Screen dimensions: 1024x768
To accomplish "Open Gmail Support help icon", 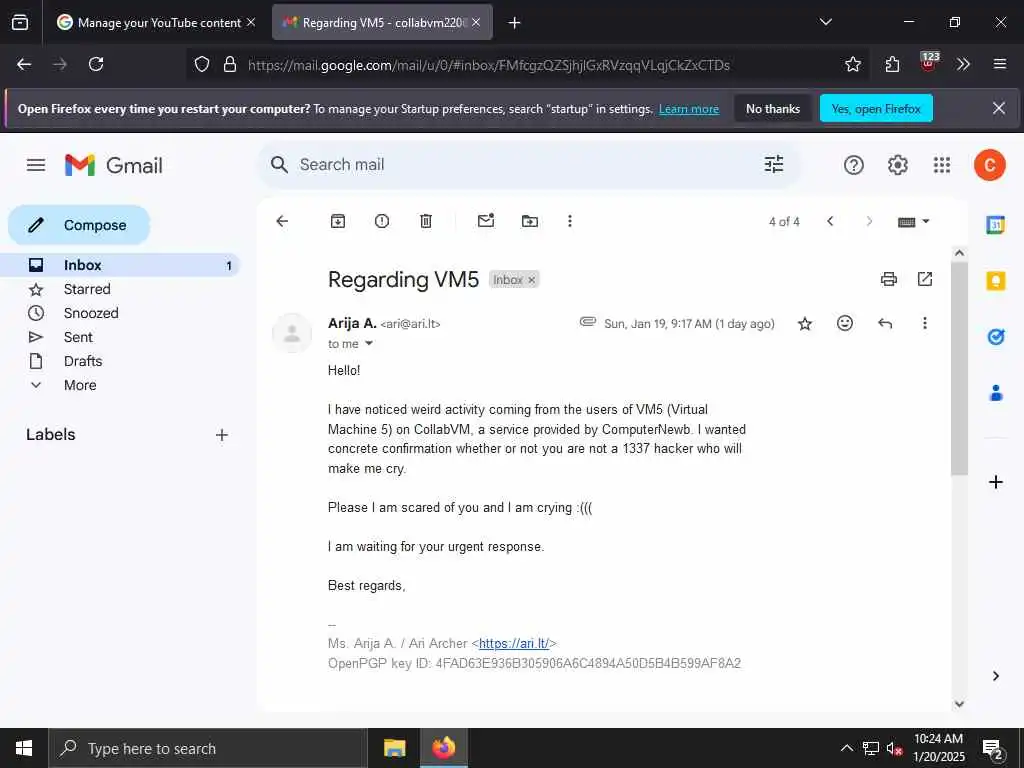I will tap(854, 165).
